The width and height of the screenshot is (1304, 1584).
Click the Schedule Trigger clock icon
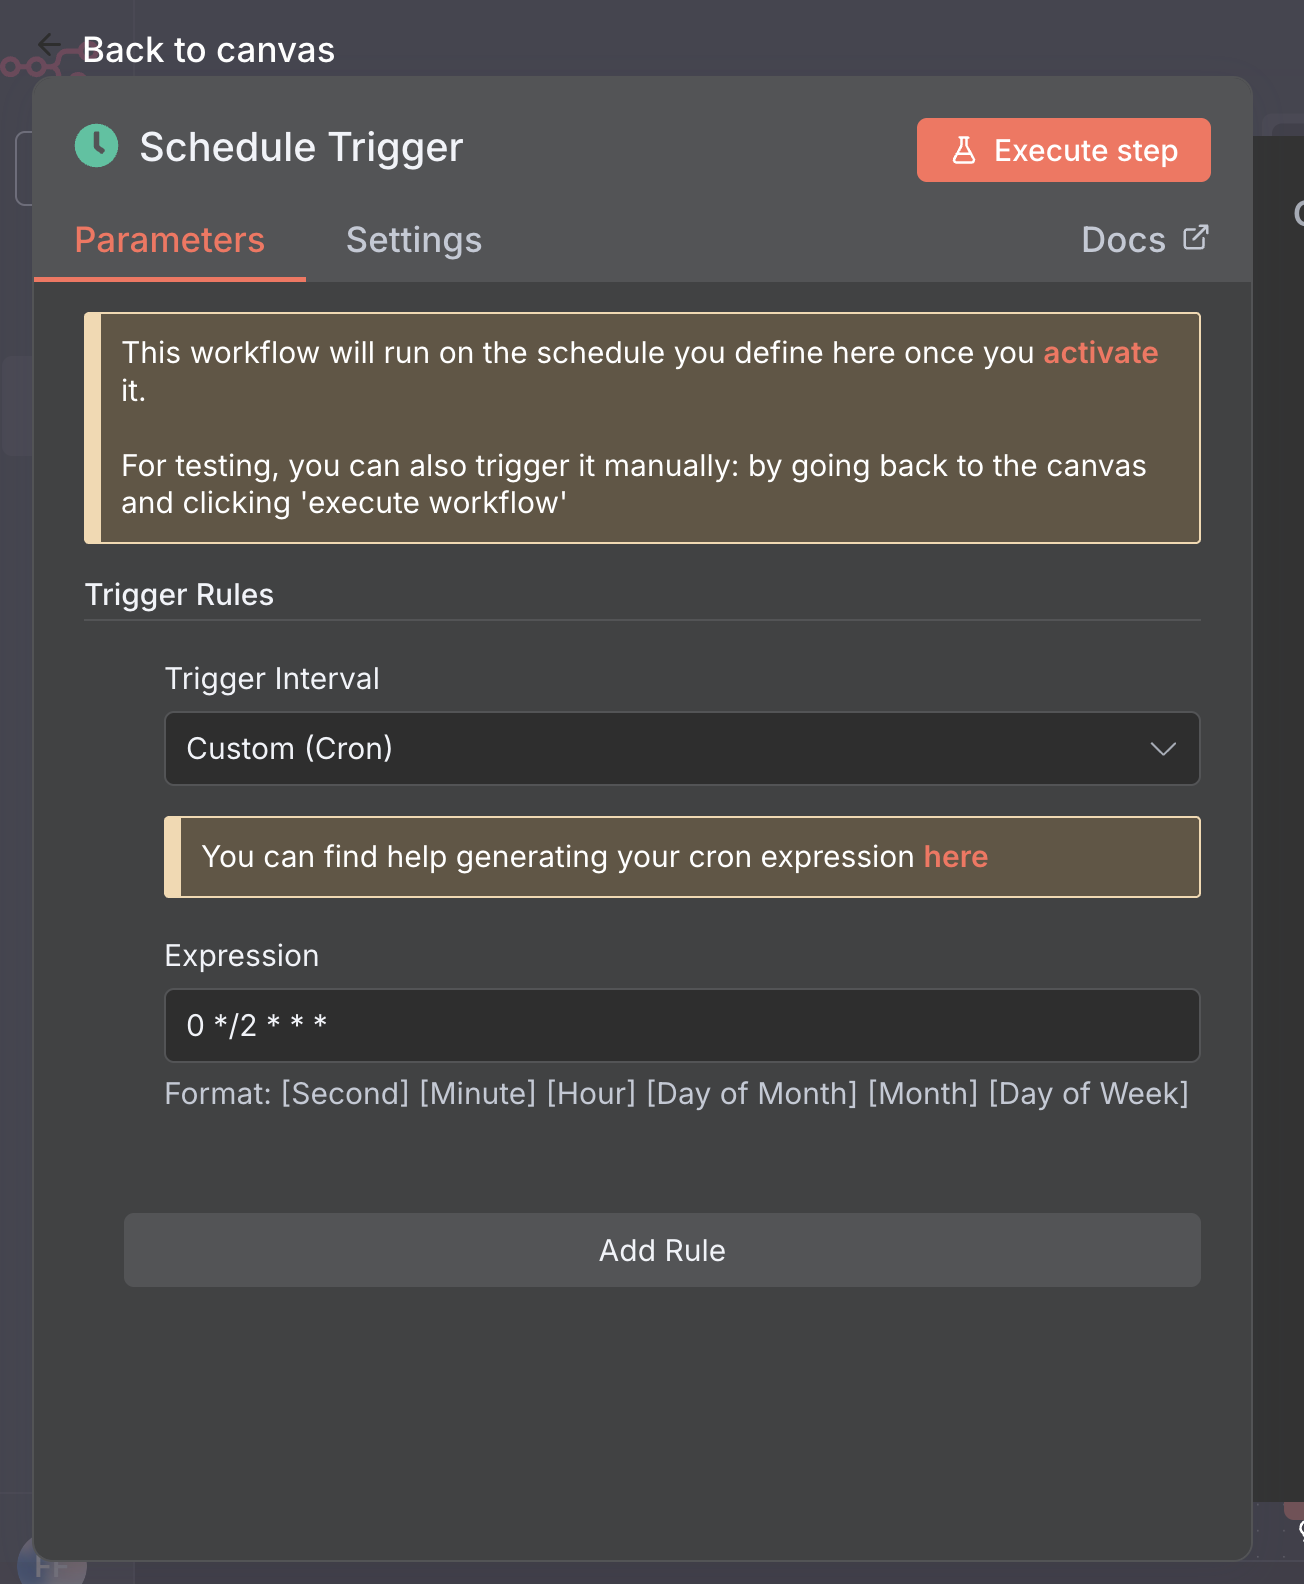pos(97,146)
